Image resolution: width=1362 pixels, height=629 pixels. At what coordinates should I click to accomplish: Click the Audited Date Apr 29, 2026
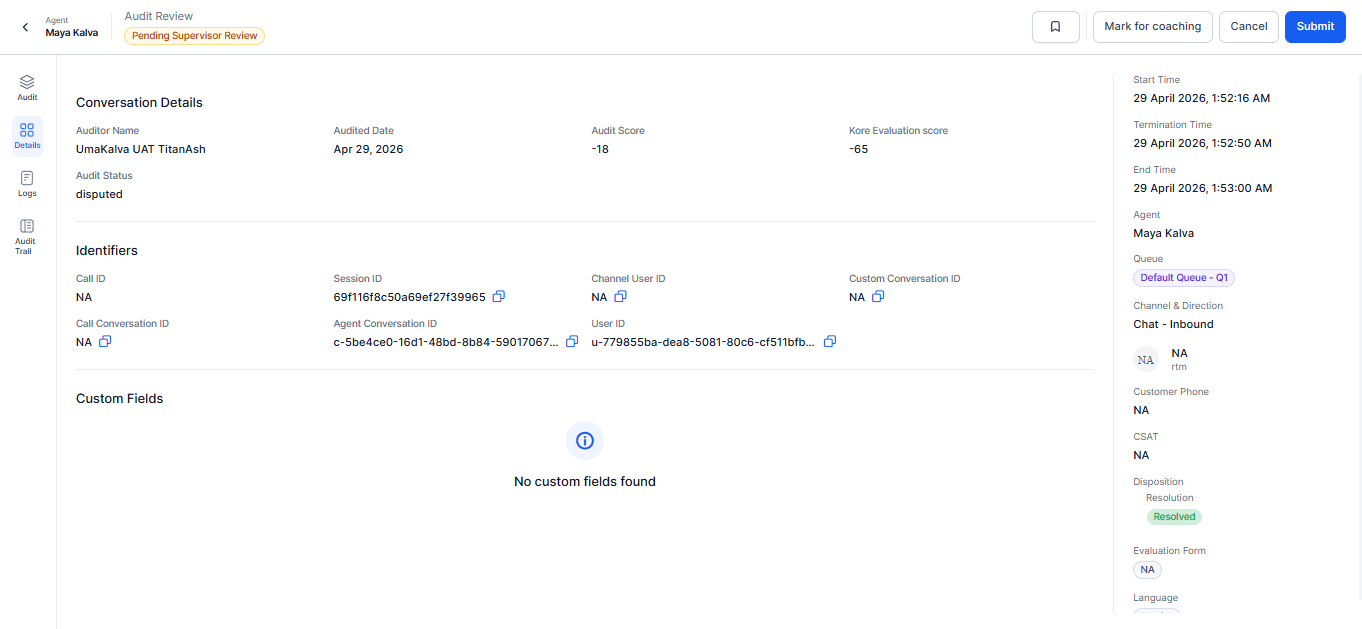pos(369,149)
